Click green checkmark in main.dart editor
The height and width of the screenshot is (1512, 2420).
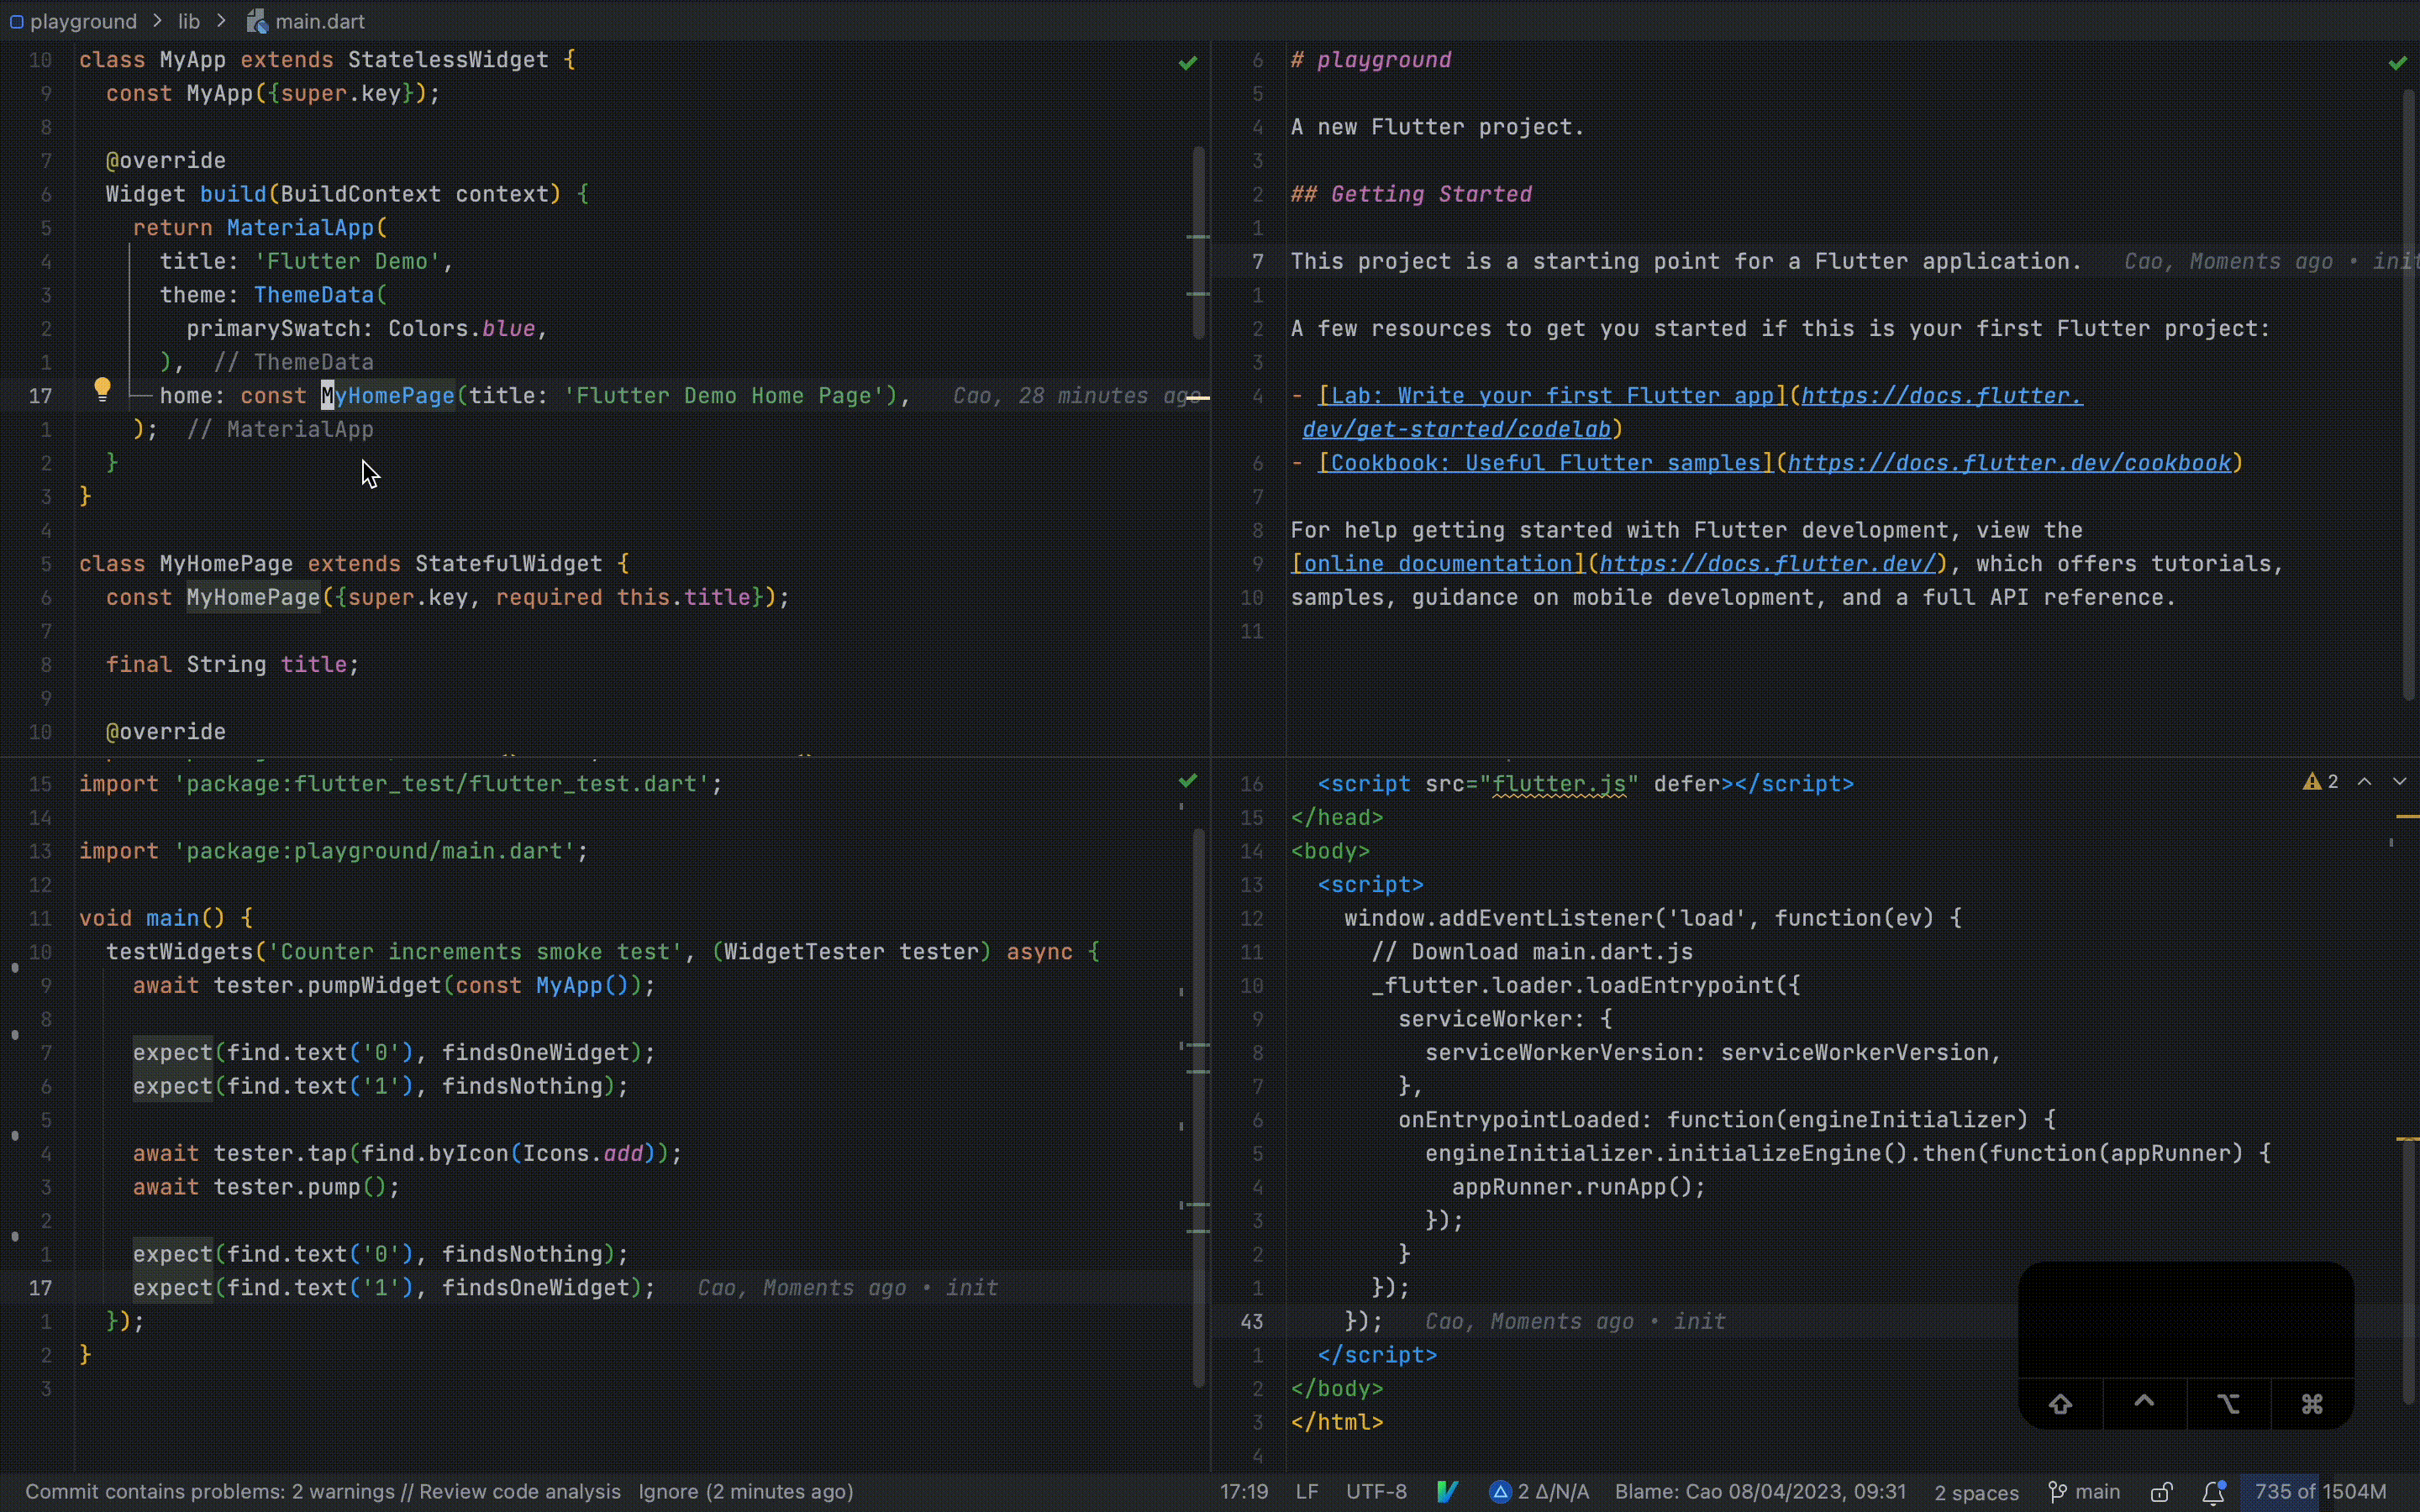(1187, 63)
